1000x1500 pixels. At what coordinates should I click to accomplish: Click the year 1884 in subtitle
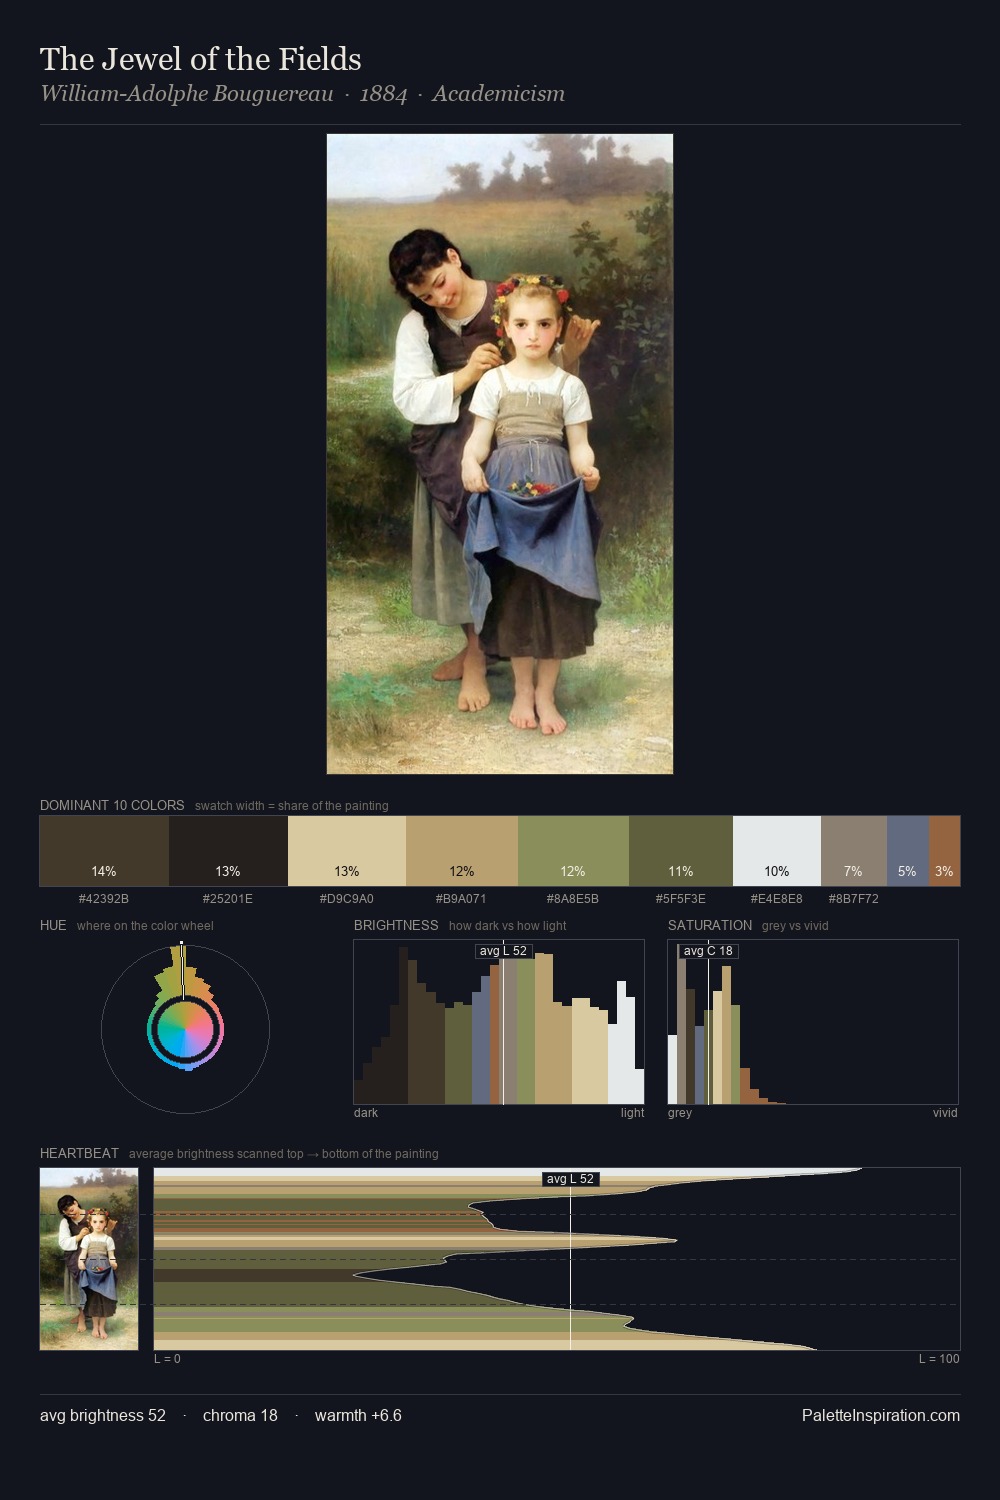pyautogui.click(x=384, y=94)
